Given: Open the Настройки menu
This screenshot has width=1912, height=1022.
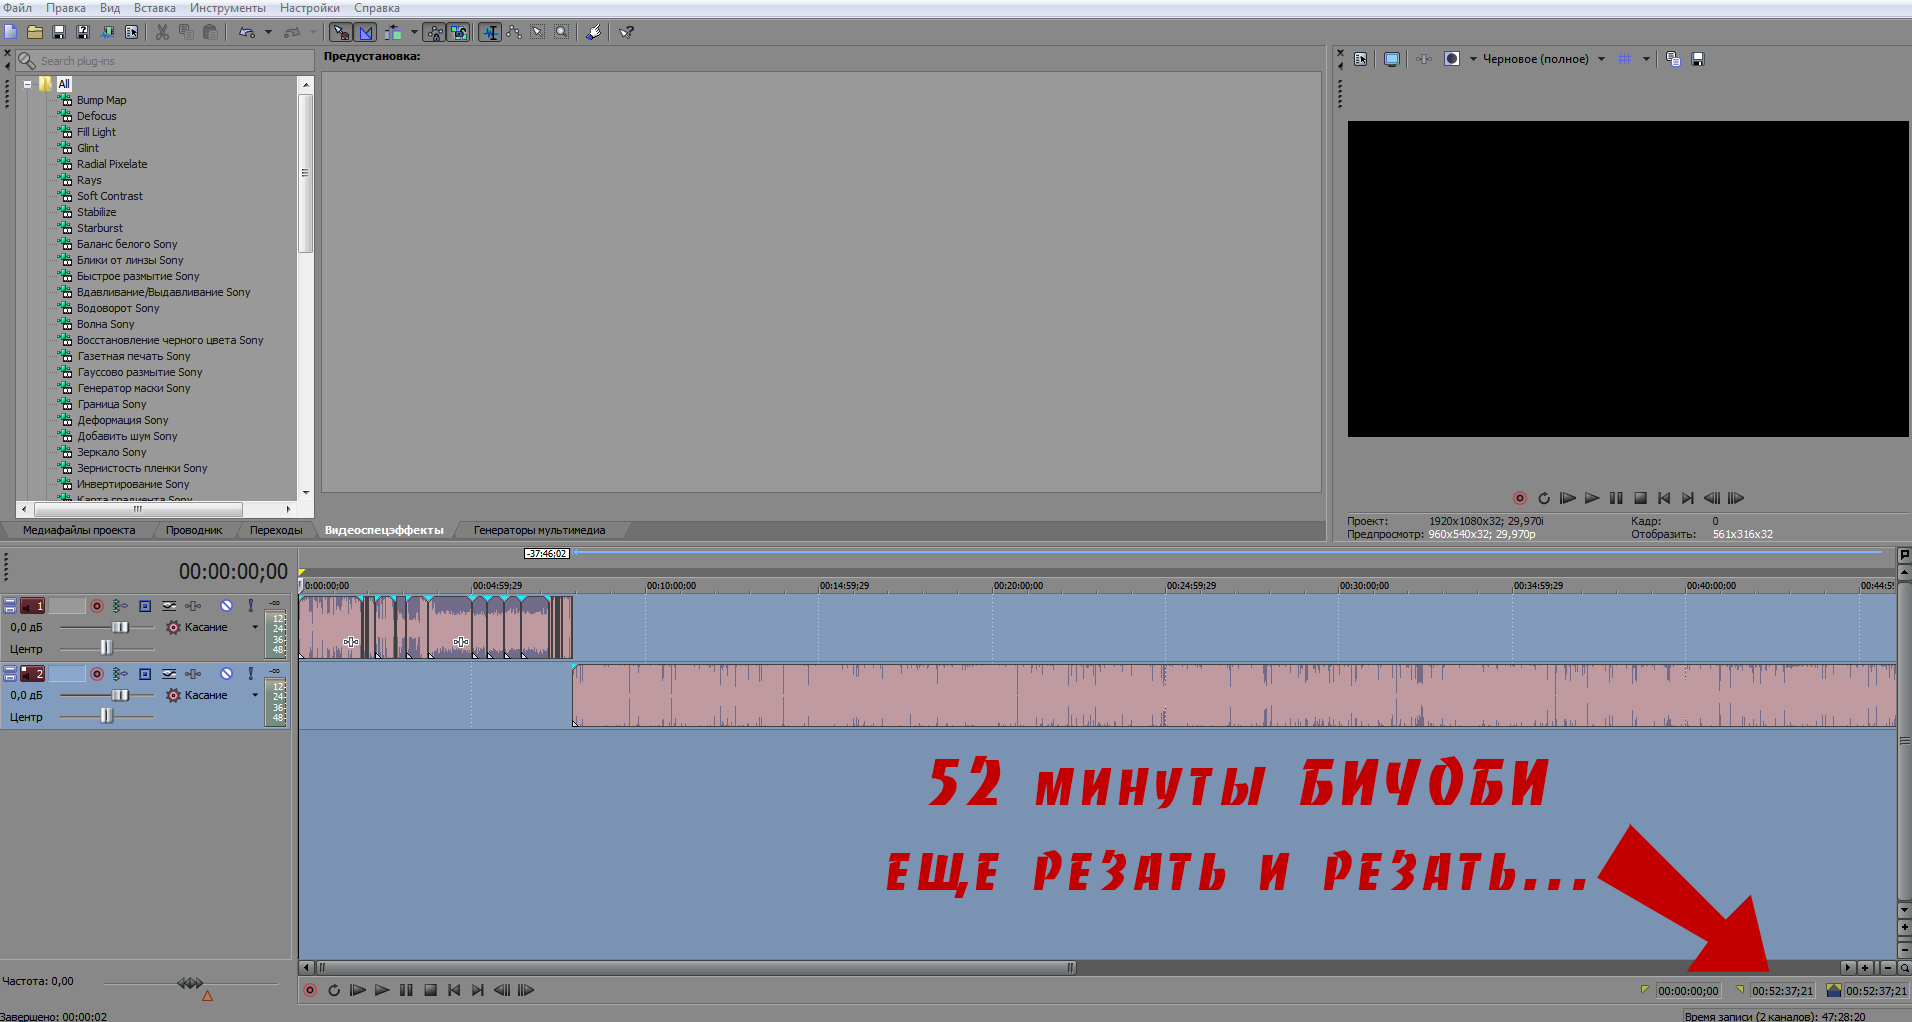Looking at the screenshot, I should [310, 8].
